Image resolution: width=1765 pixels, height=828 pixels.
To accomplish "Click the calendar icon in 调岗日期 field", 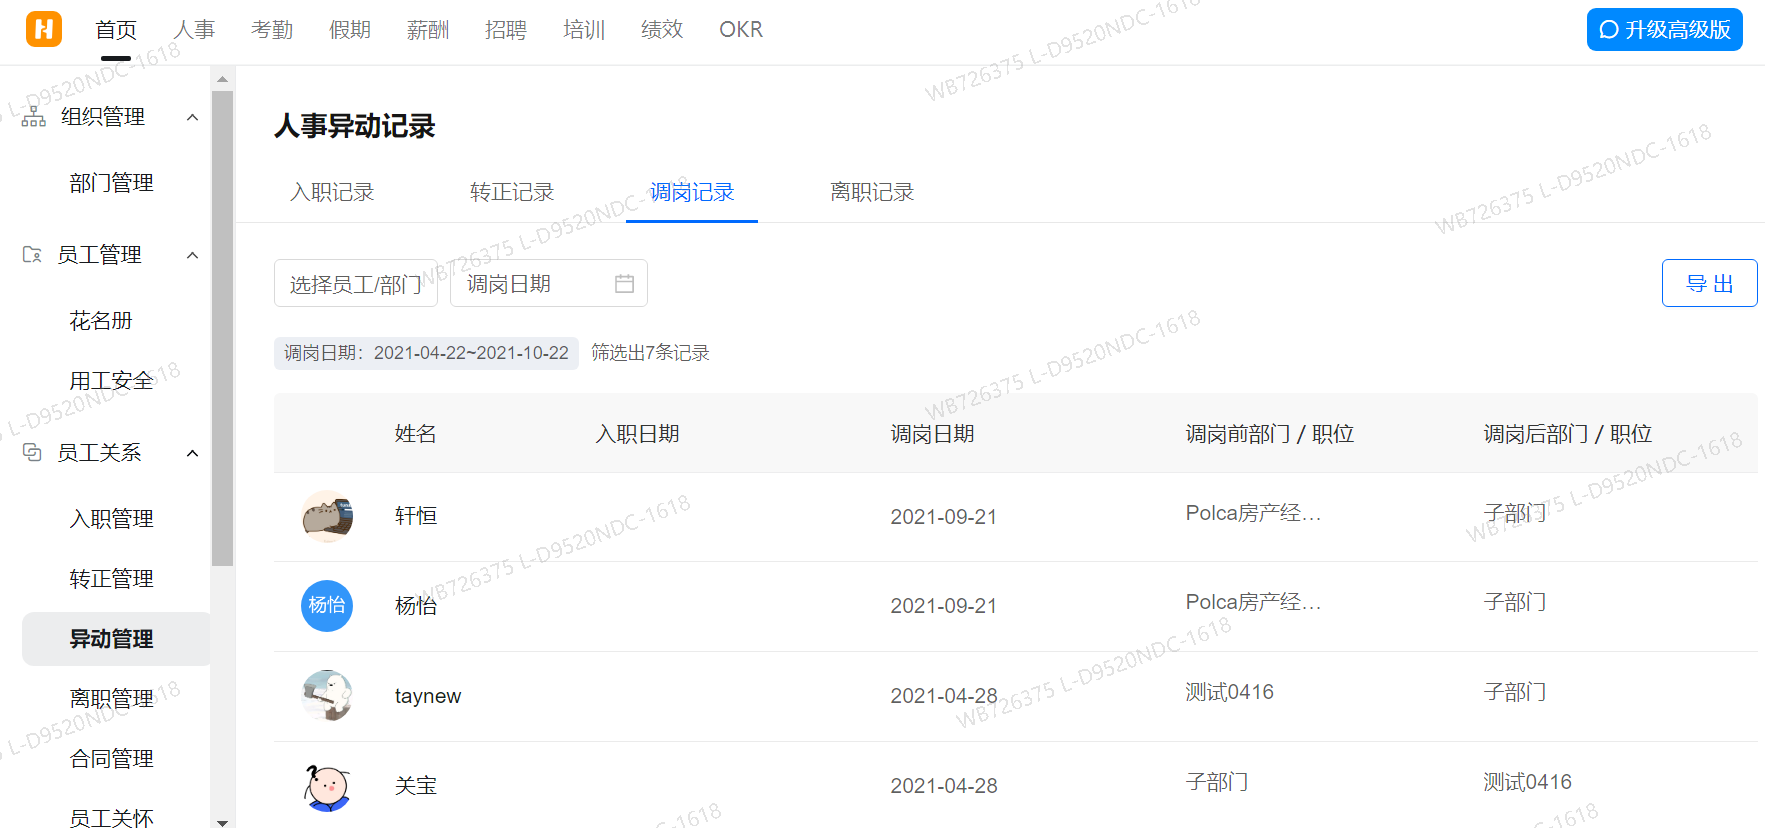I will (624, 284).
